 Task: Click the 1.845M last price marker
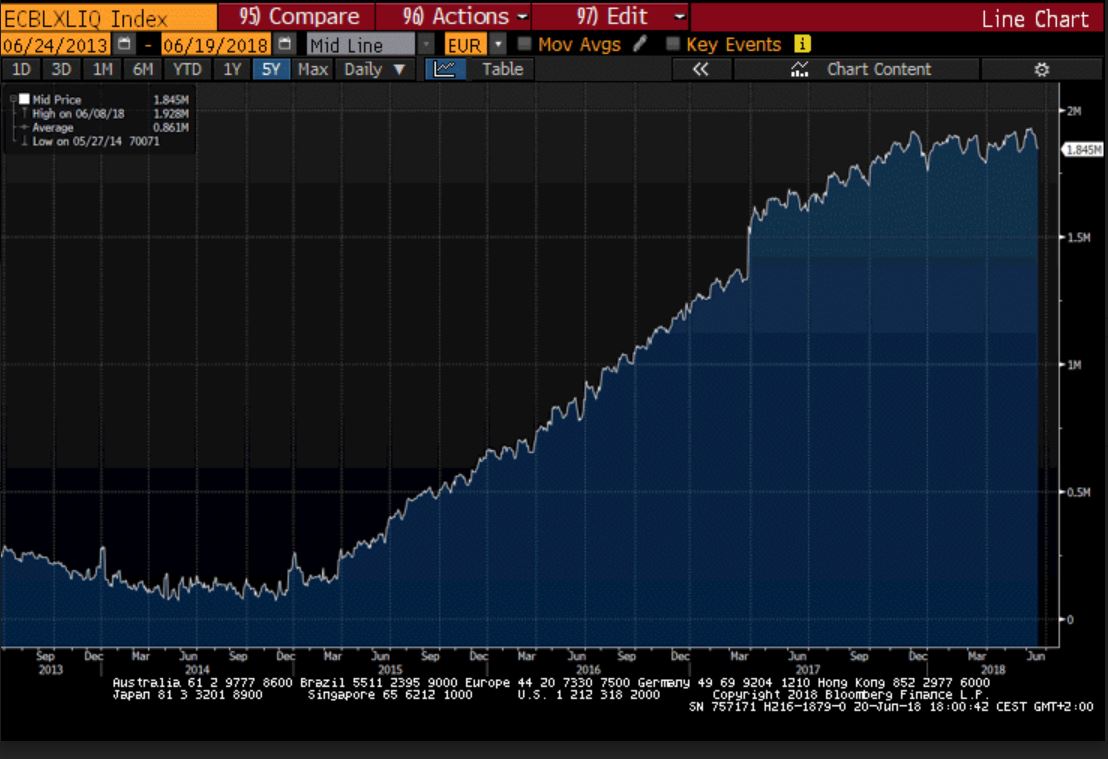(x=1081, y=150)
